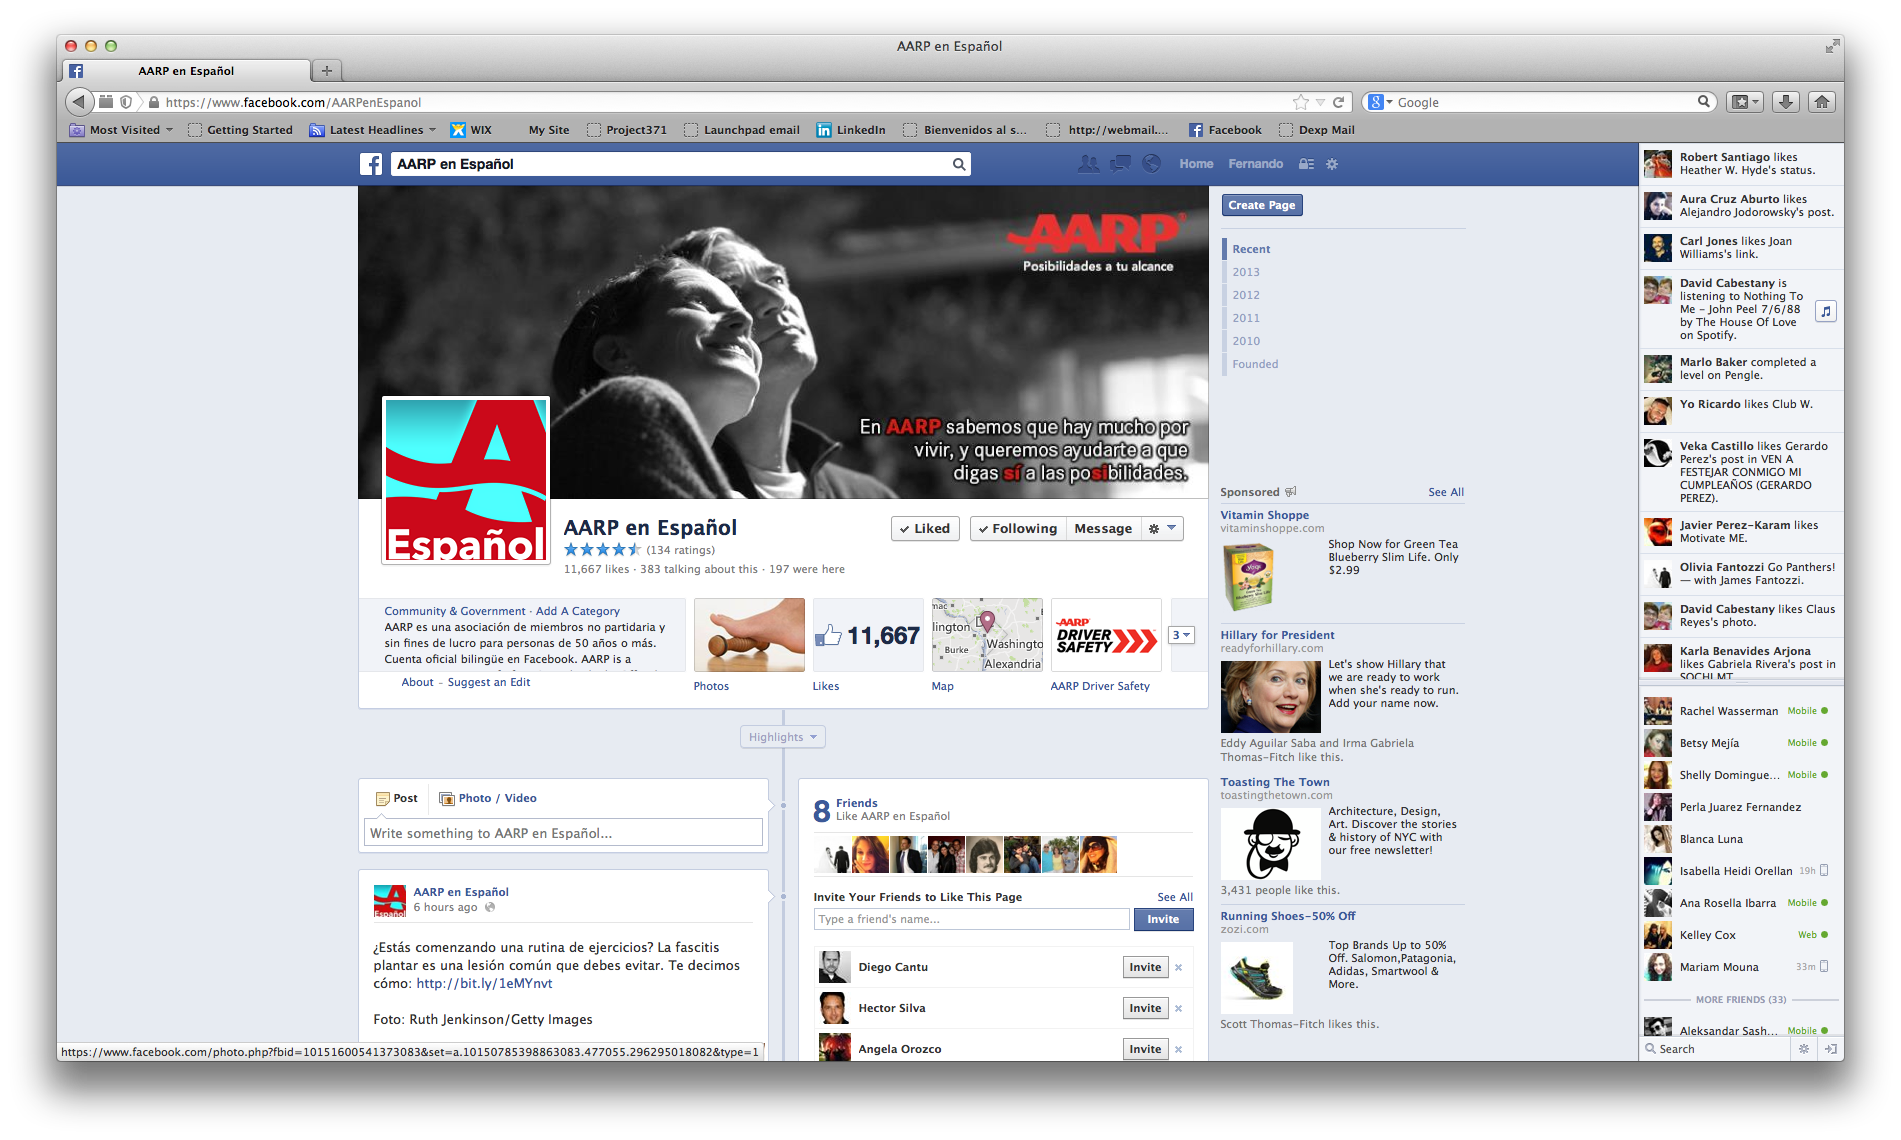Open the privacy shortcuts icon
The image size is (1901, 1140).
click(1306, 164)
